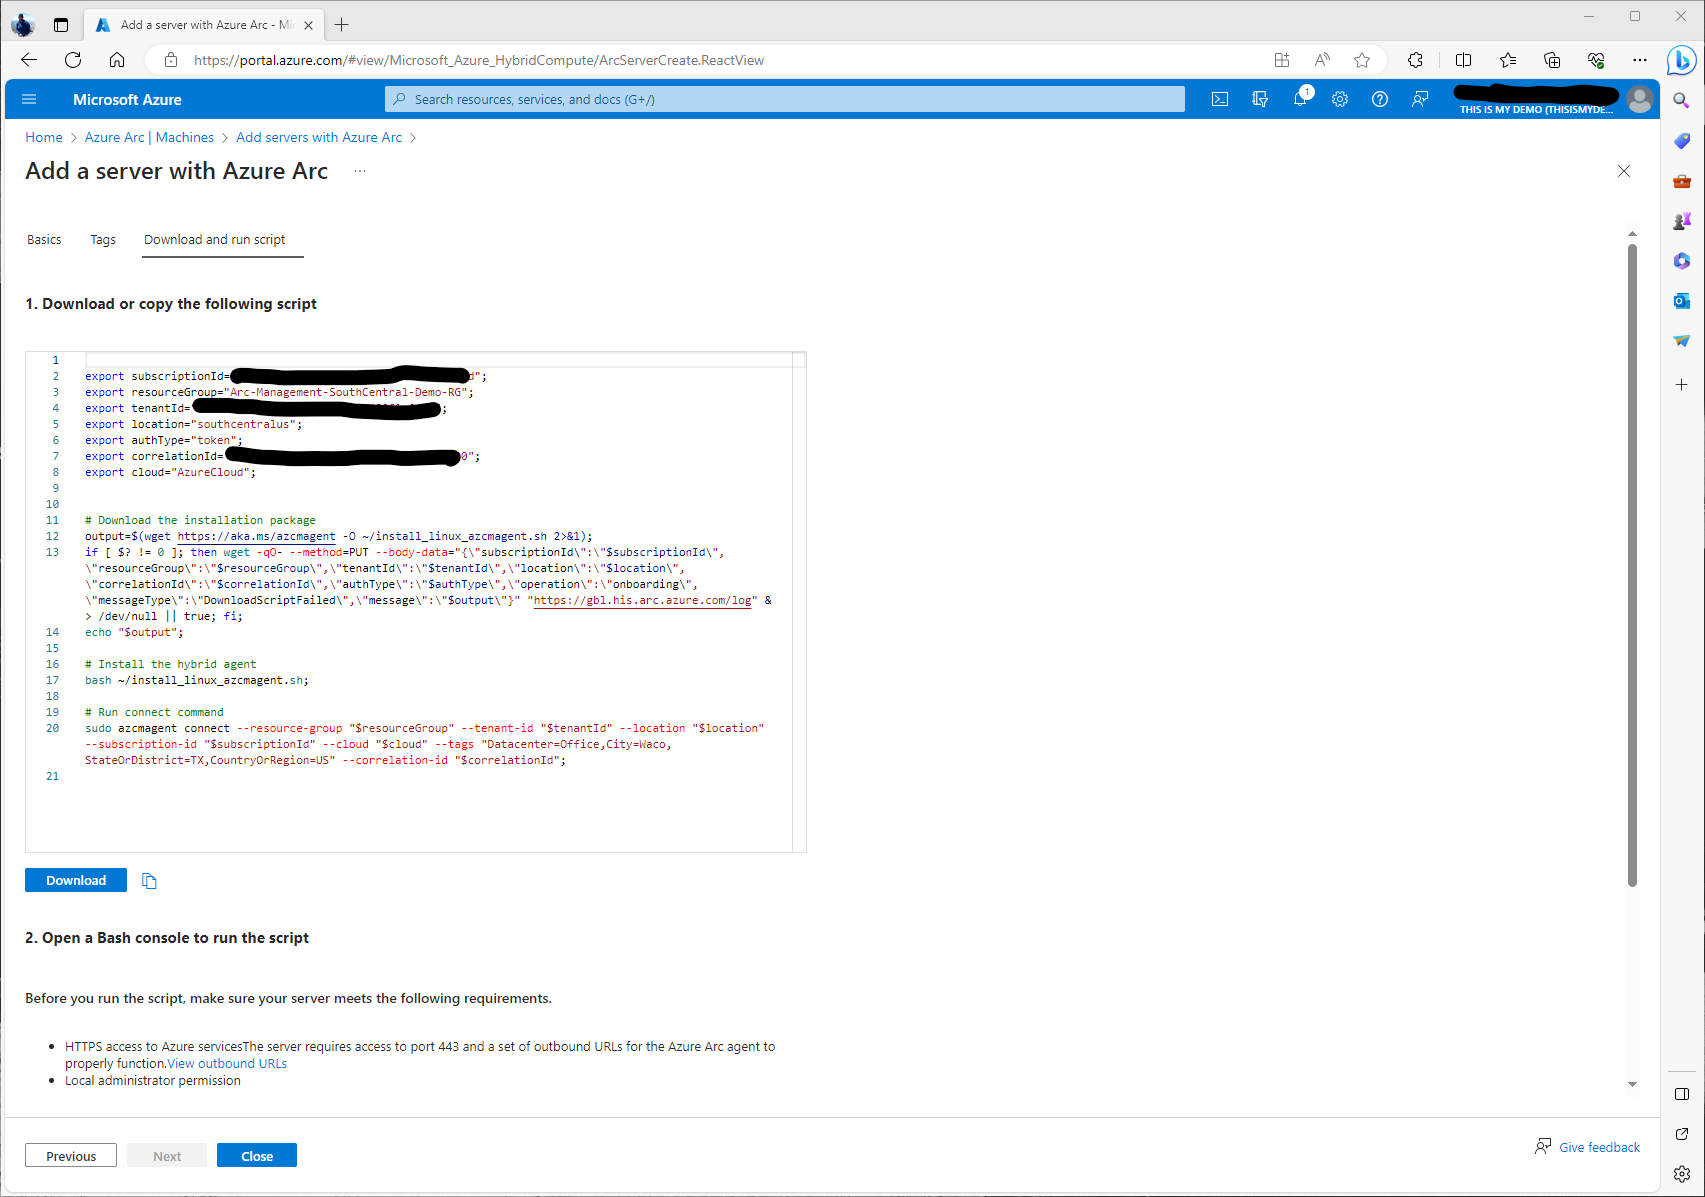Open the Help and support question icon
This screenshot has width=1705, height=1197.
1380,99
